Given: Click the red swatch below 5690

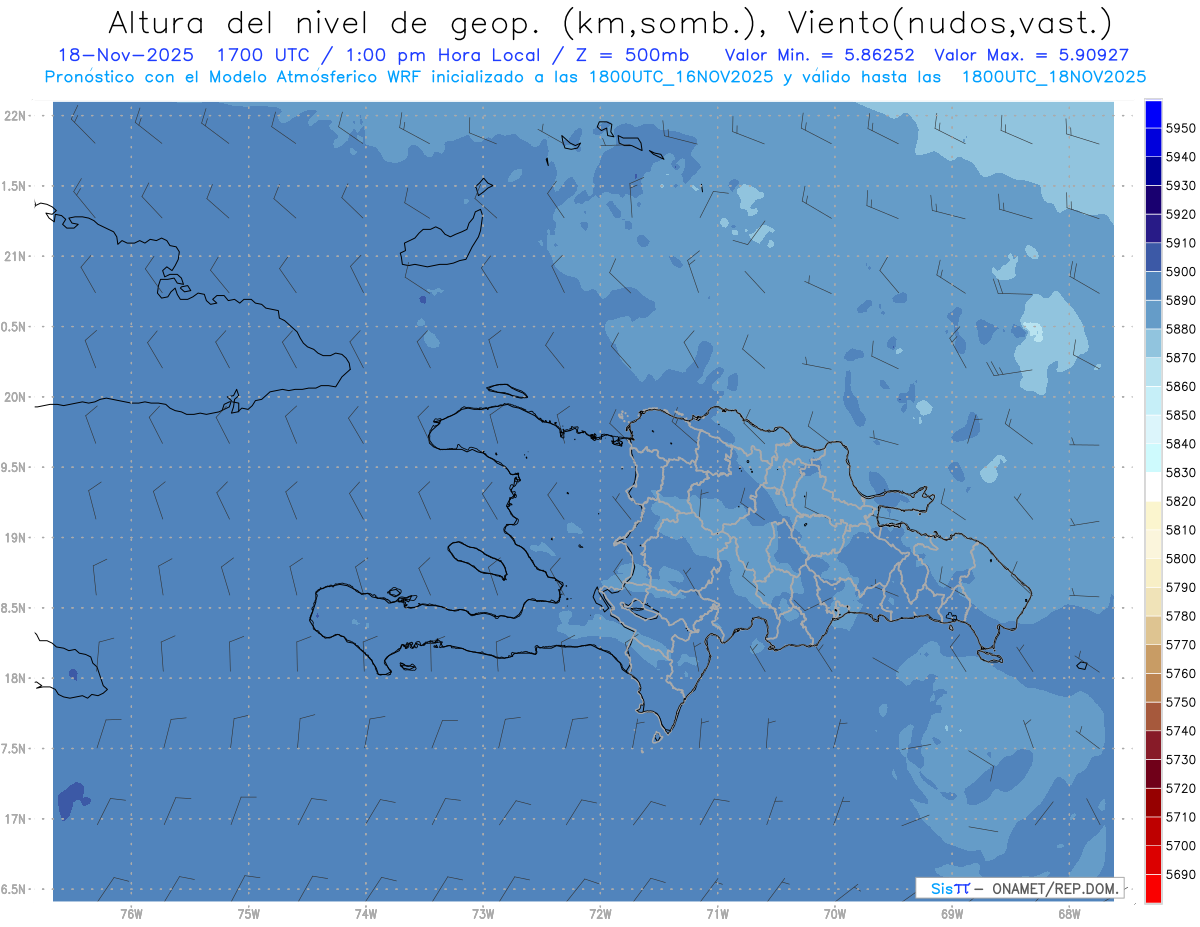Looking at the screenshot, I should (x=1153, y=888).
